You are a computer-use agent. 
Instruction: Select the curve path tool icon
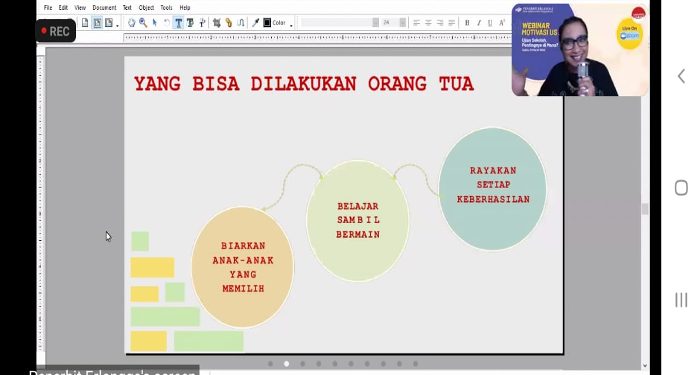click(x=241, y=23)
